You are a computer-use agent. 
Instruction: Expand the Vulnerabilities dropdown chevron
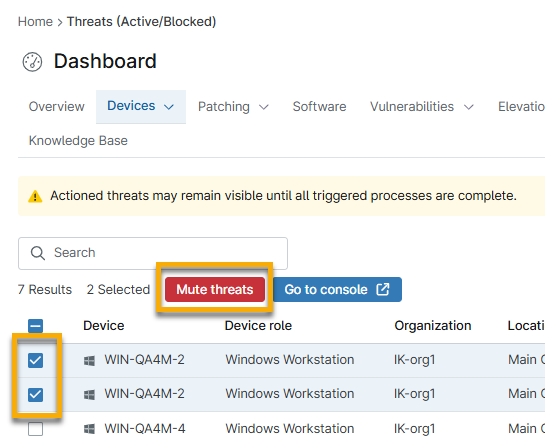click(x=469, y=107)
